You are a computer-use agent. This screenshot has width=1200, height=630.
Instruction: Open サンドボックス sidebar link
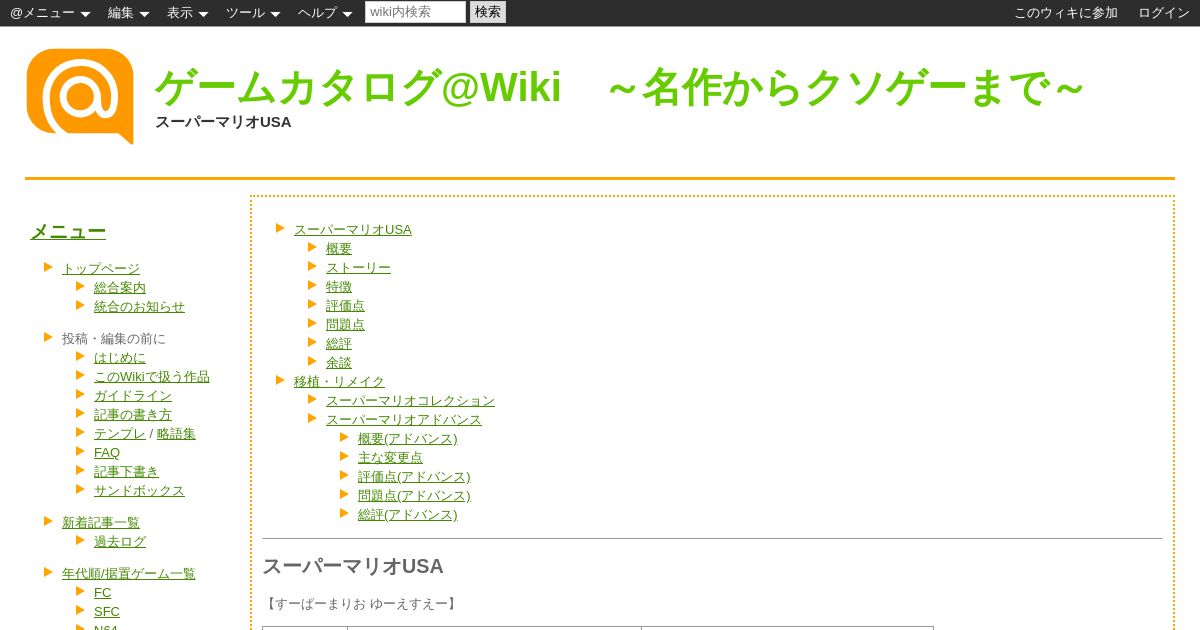[139, 490]
